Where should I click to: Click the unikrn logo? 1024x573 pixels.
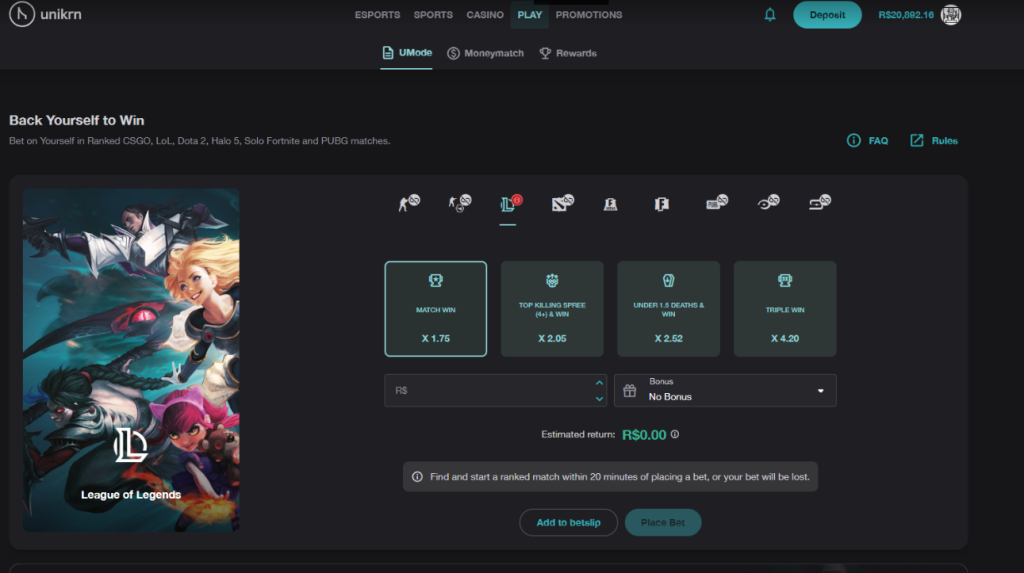click(46, 14)
